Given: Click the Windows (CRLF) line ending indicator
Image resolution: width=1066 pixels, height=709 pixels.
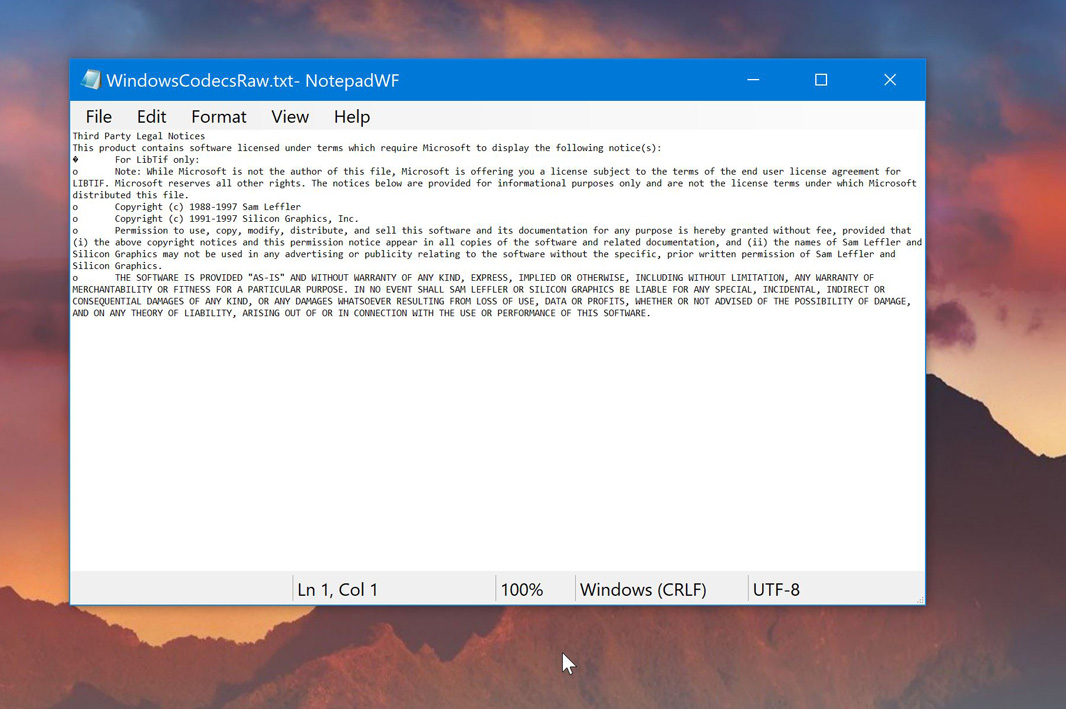Looking at the screenshot, I should (643, 590).
